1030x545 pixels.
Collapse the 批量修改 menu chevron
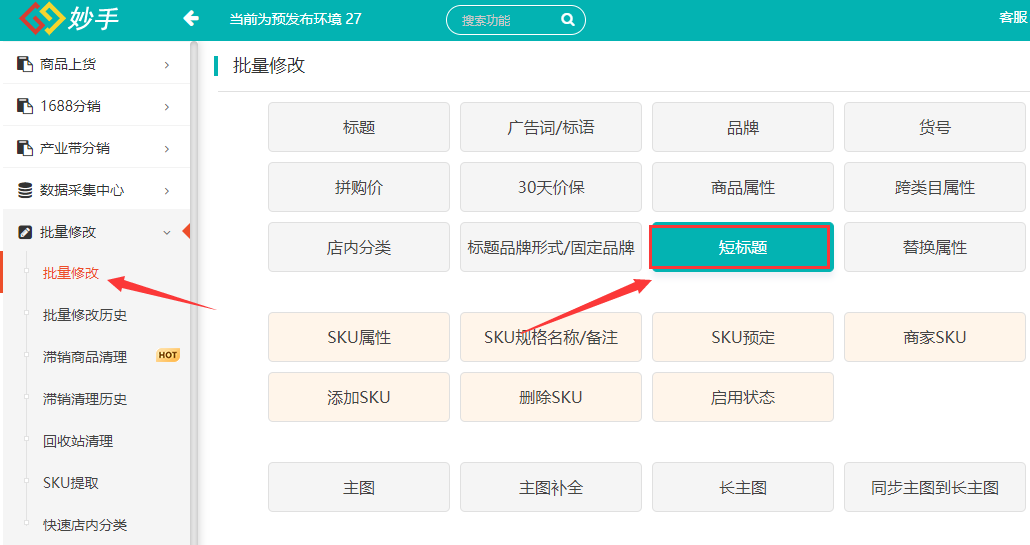(x=166, y=232)
